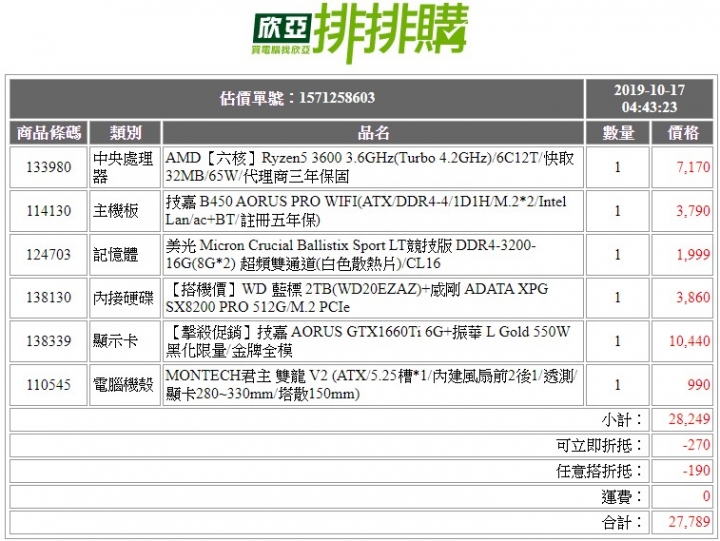Click quantity 1 in the Ryzen5 row
Image resolution: width=720 pixels, height=541 pixels.
pos(618,167)
